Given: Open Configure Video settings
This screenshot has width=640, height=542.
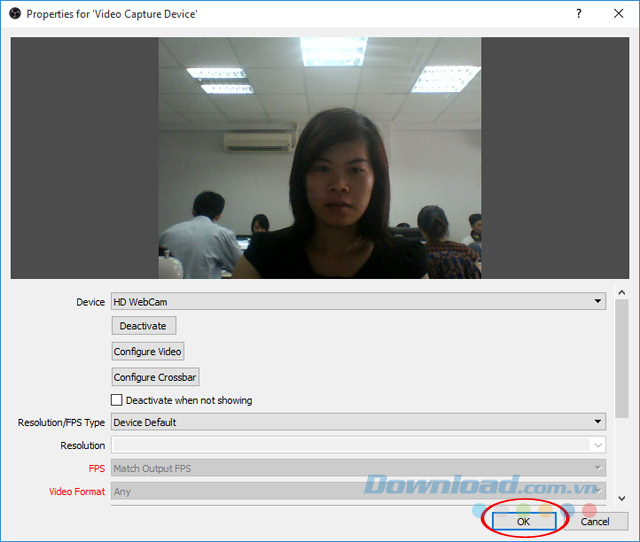Looking at the screenshot, I should click(148, 351).
